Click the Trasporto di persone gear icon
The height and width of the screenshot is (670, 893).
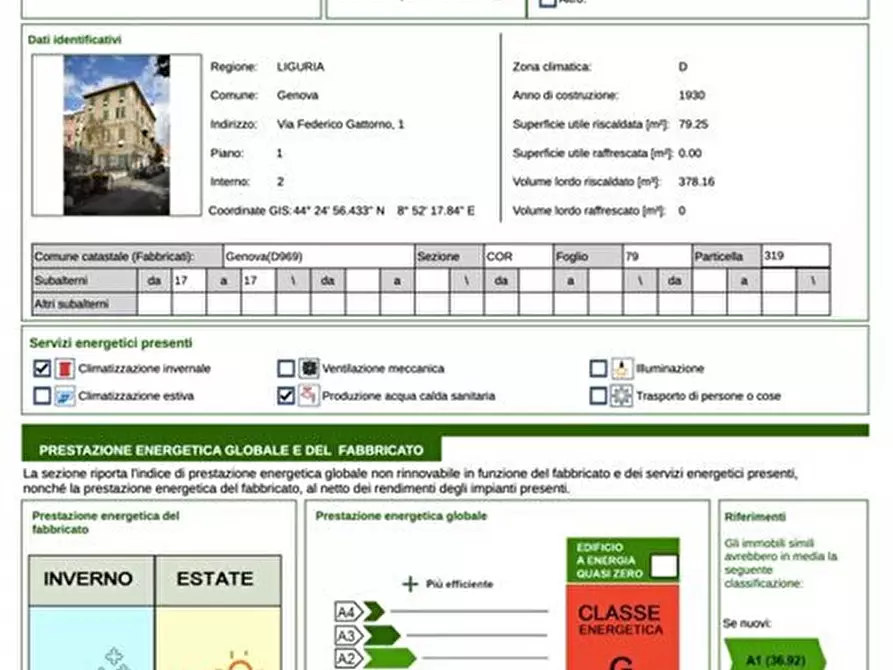(621, 395)
